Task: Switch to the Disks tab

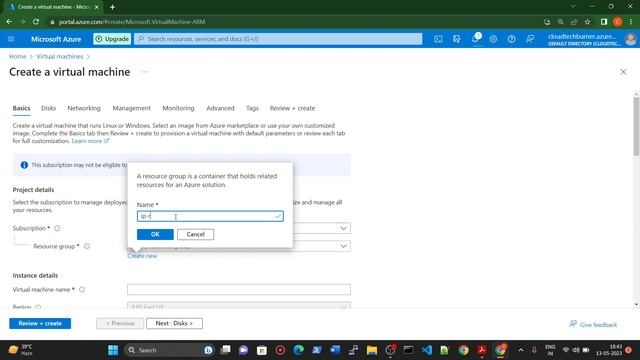Action: coord(48,108)
